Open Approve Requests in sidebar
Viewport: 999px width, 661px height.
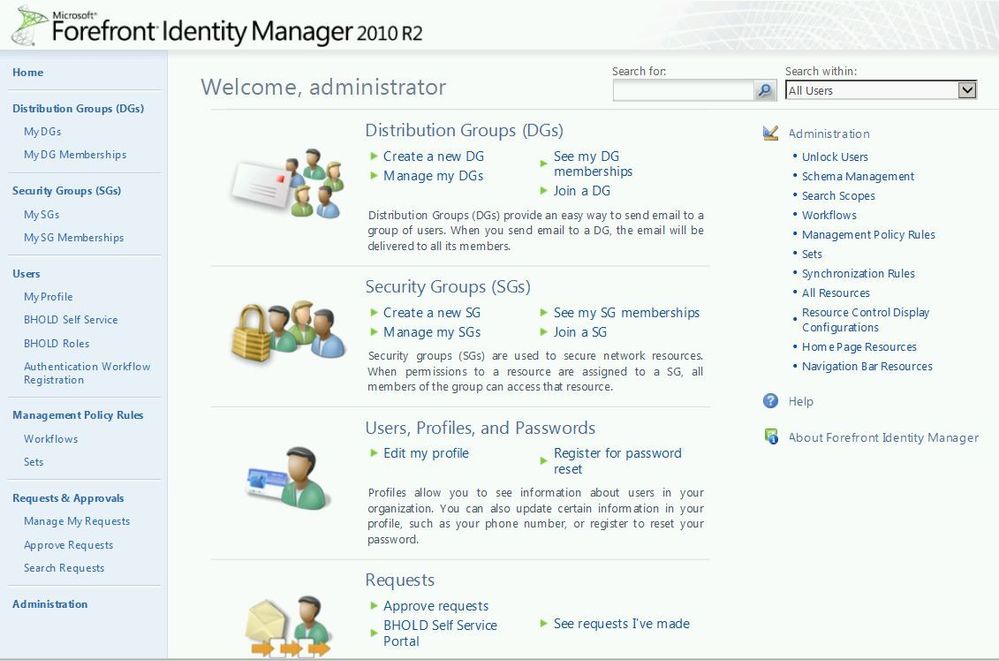coord(69,544)
